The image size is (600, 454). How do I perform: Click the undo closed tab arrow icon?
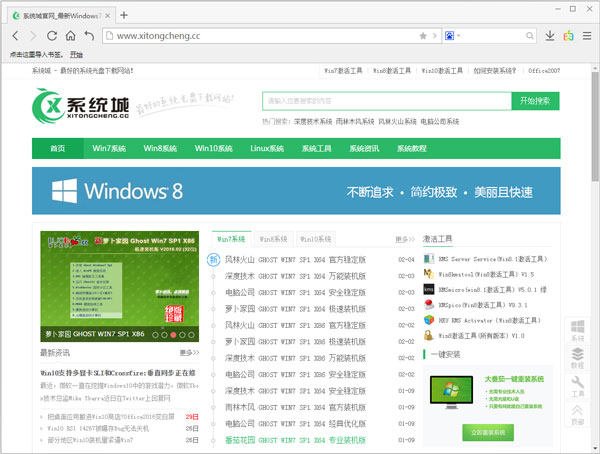[x=89, y=36]
